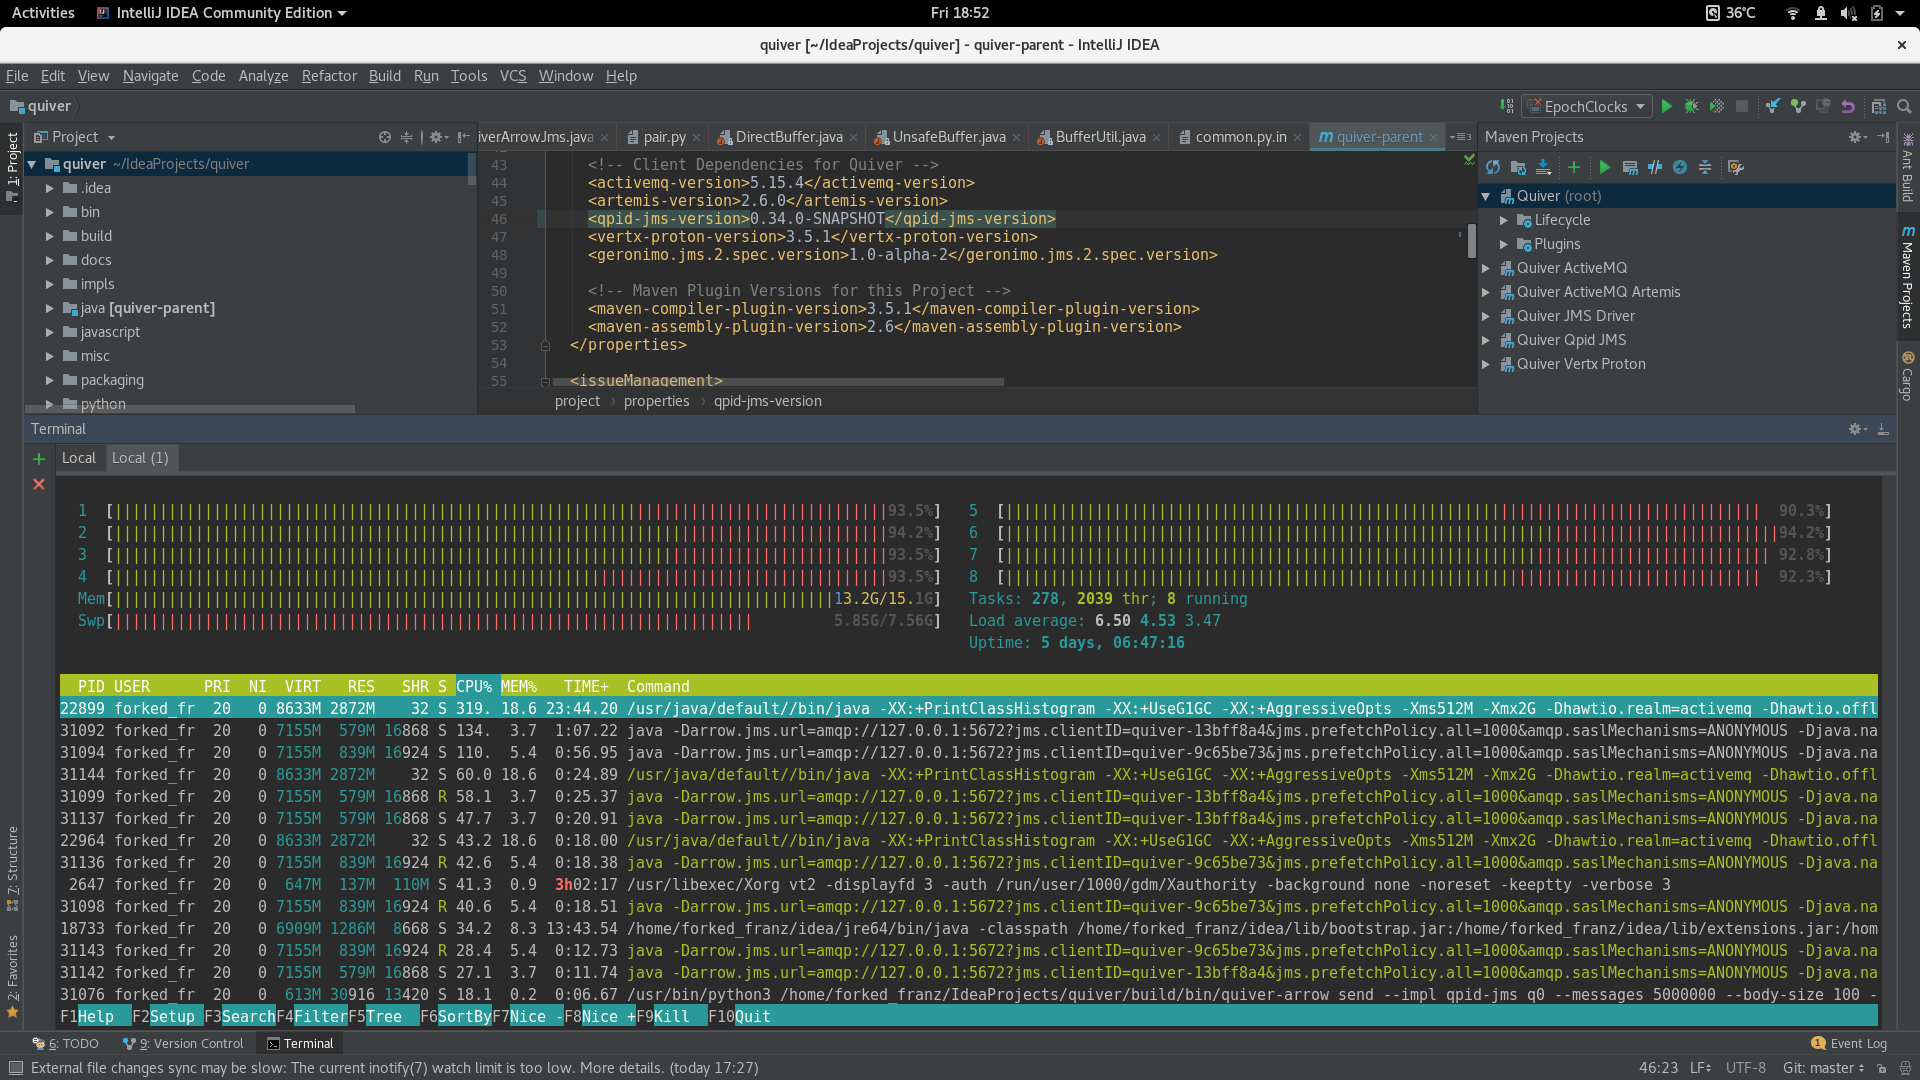Toggle Maven skip tests mode
Viewport: 1920px width, 1080px height.
click(x=1680, y=167)
